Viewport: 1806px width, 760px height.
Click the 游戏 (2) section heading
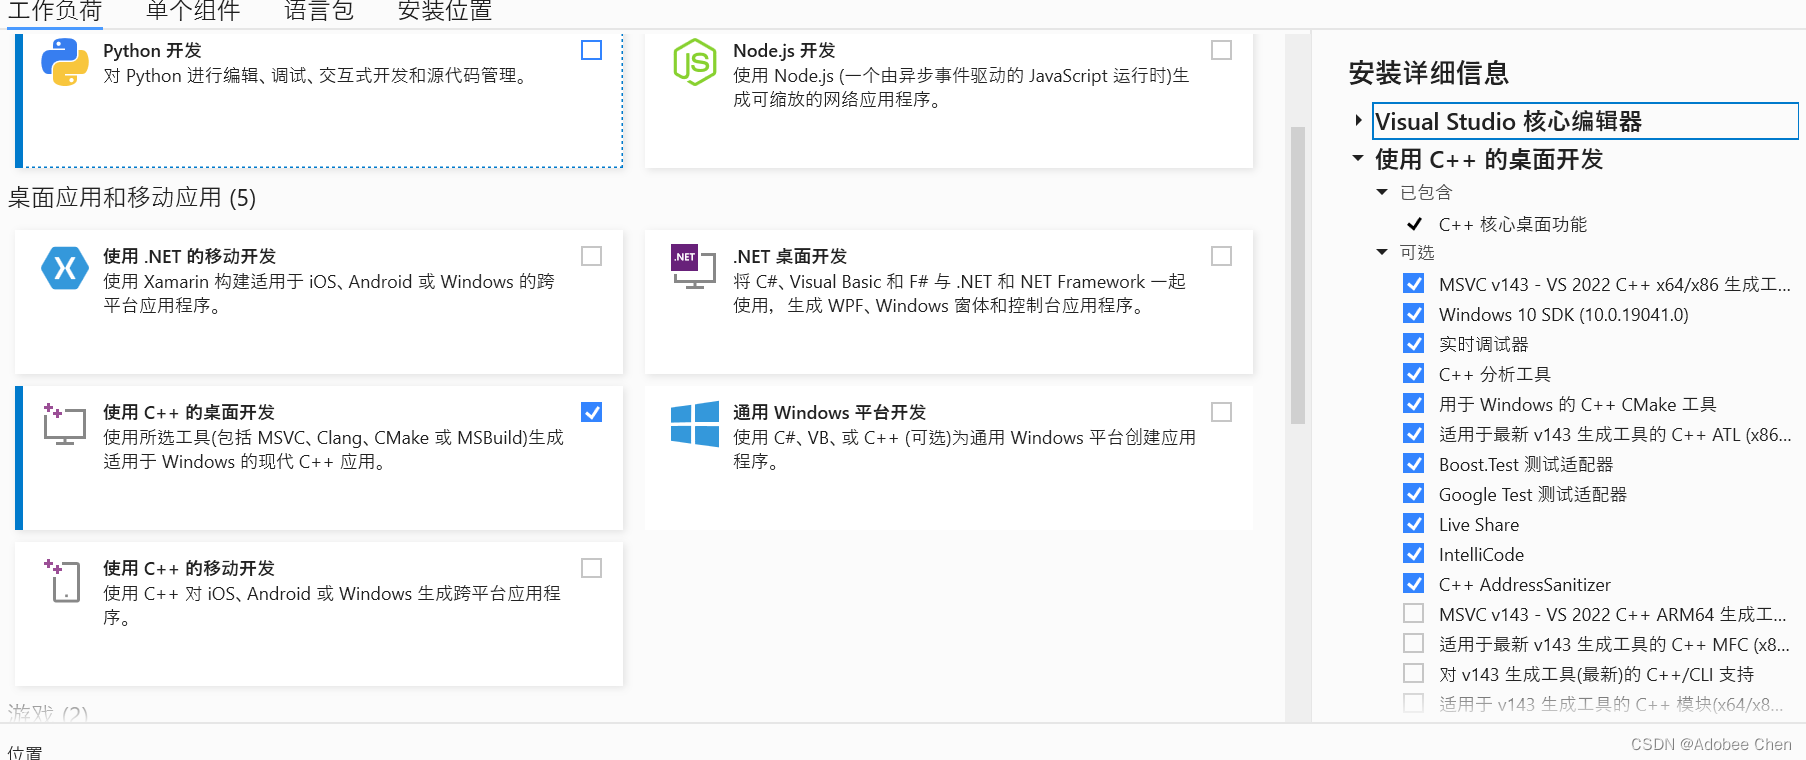click(48, 713)
